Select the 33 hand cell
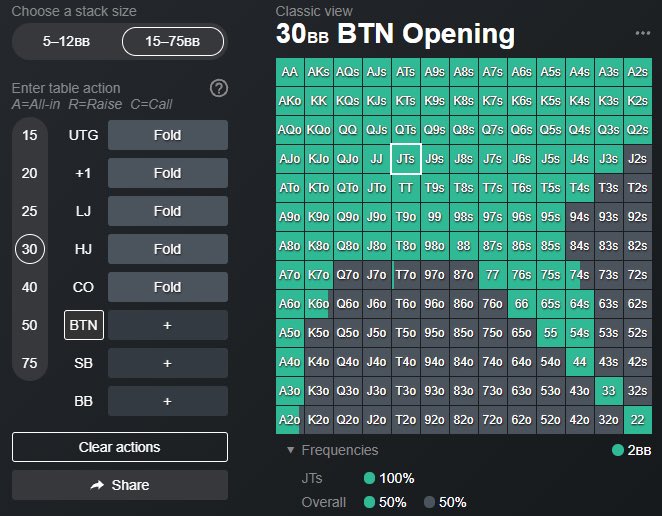Viewport: 662px width, 516px height. (608, 391)
